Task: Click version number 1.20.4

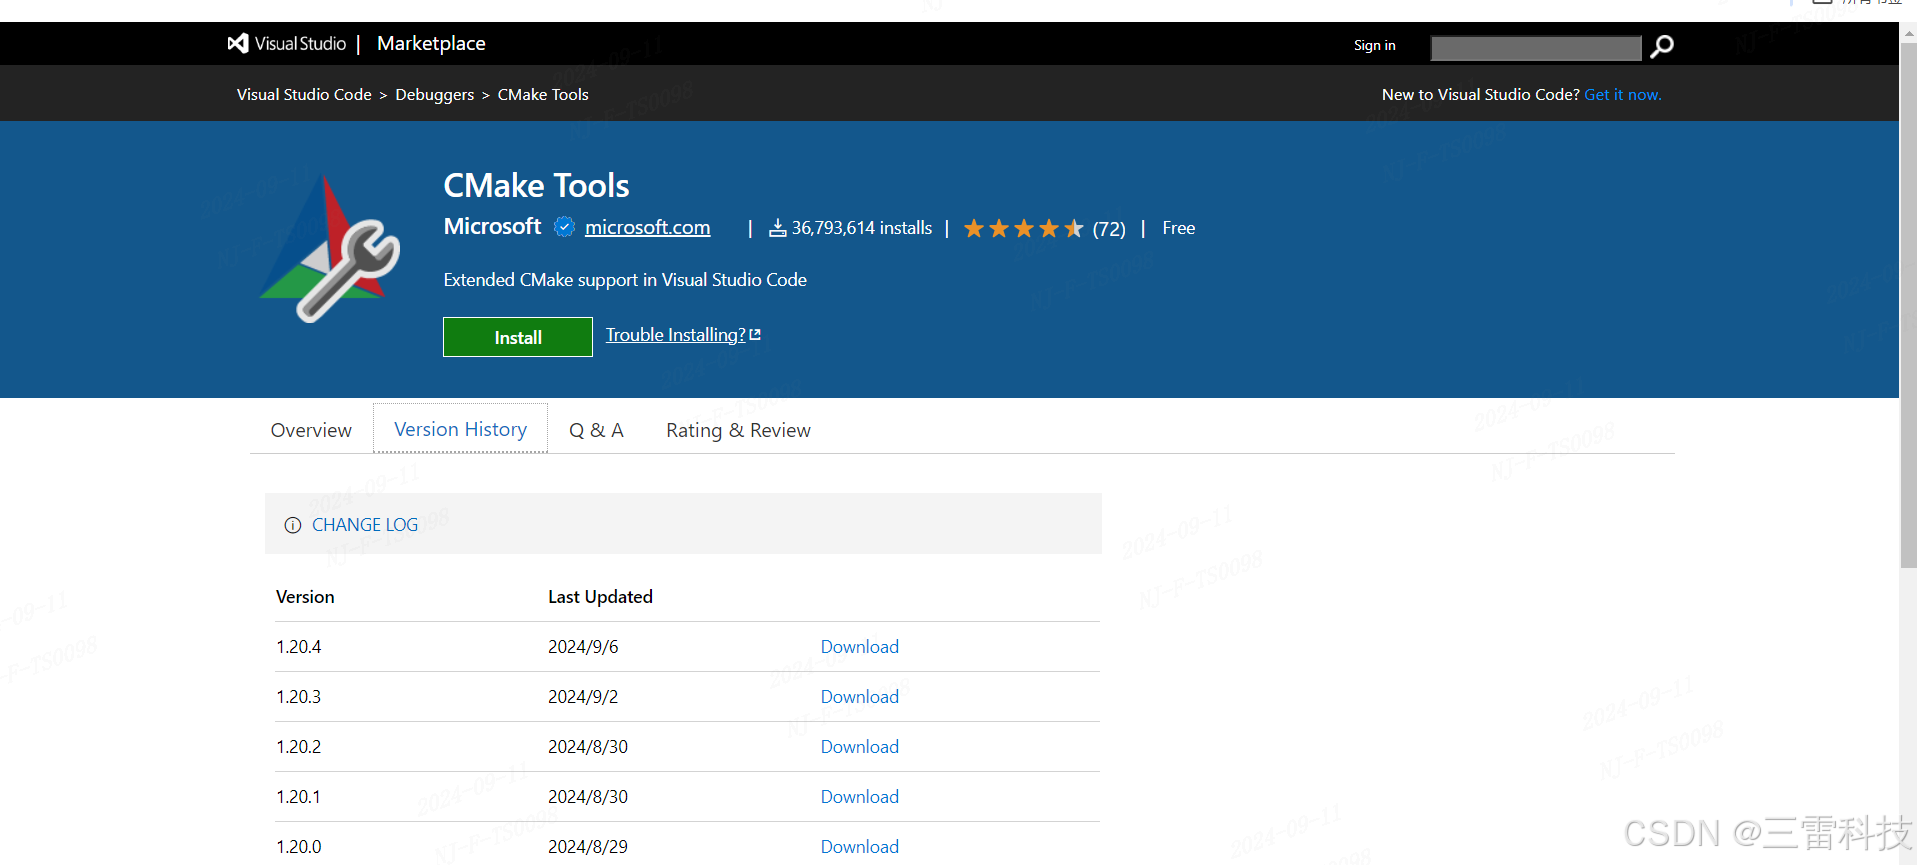Action: pos(299,647)
